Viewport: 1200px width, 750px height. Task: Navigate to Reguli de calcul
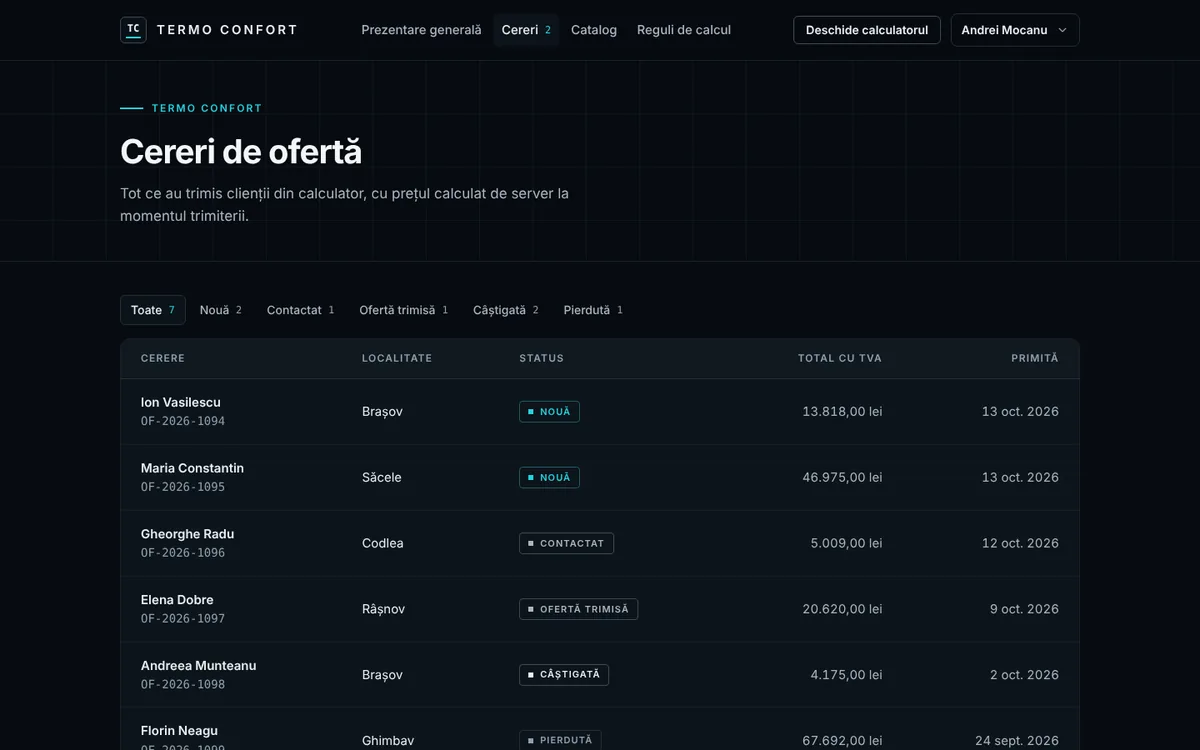pos(684,30)
